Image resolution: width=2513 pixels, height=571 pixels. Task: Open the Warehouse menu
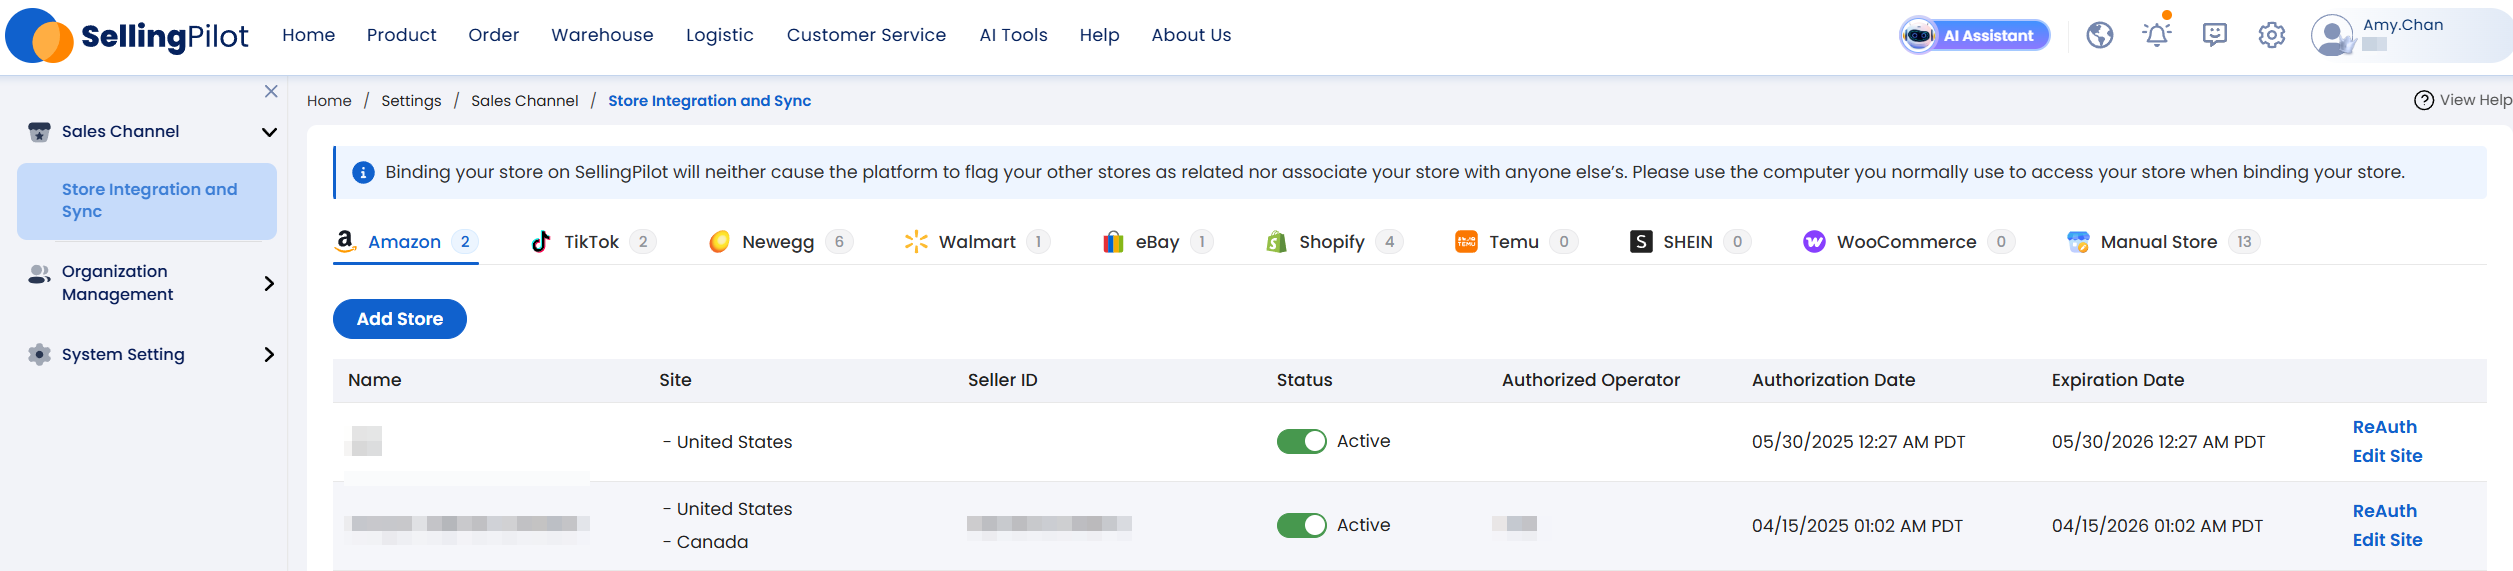tap(602, 35)
